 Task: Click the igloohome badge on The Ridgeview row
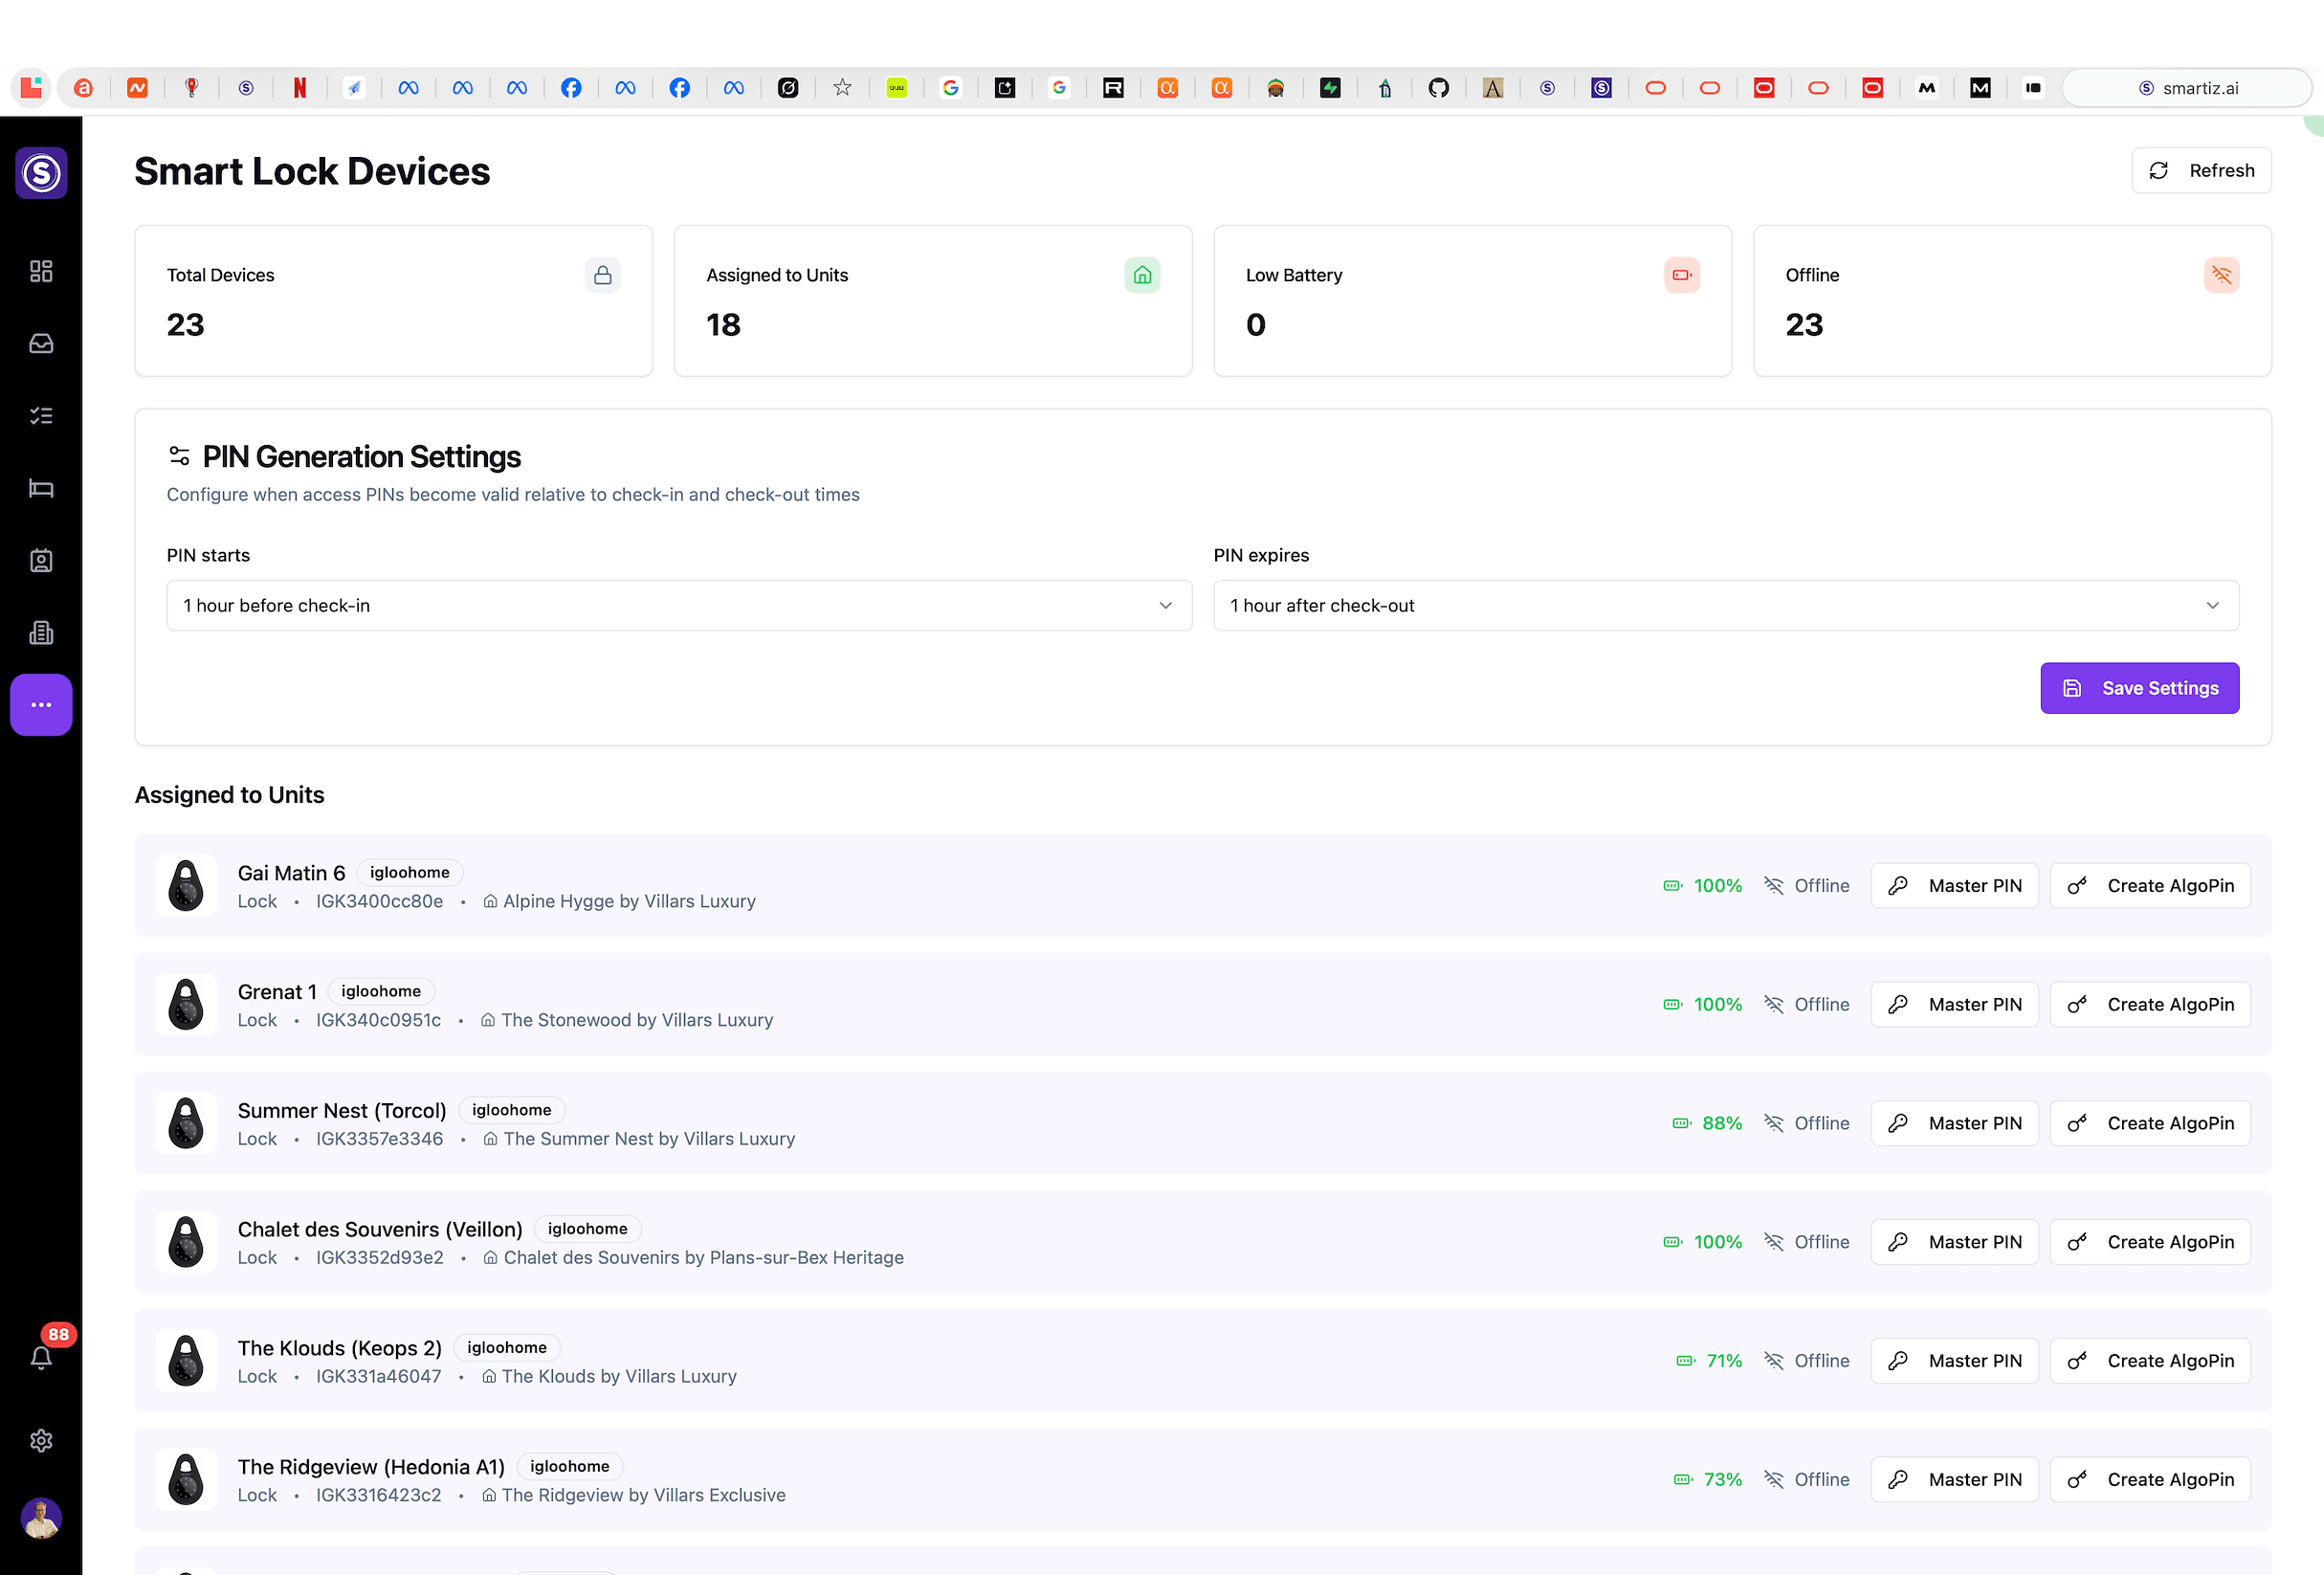(570, 1466)
